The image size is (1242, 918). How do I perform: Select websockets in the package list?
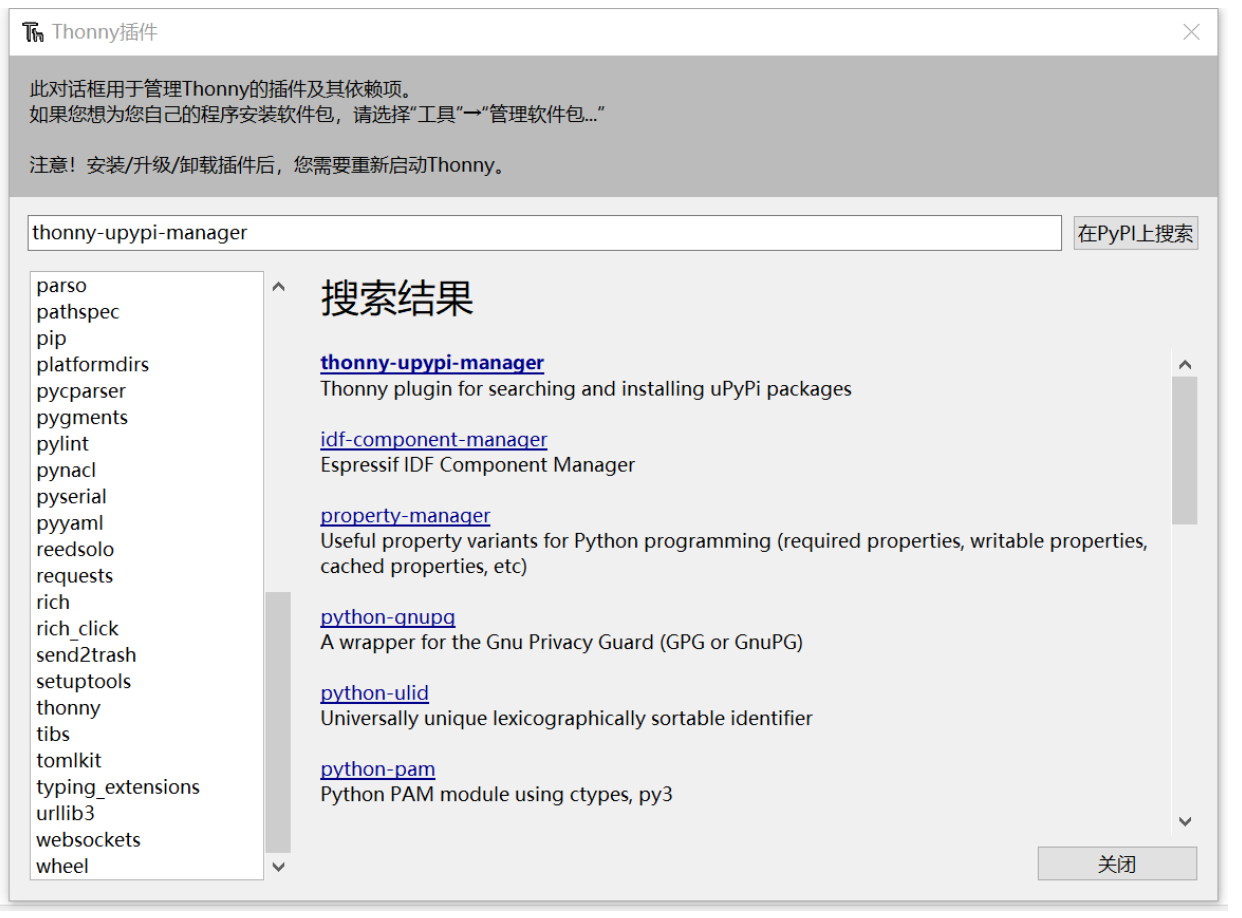click(x=88, y=840)
